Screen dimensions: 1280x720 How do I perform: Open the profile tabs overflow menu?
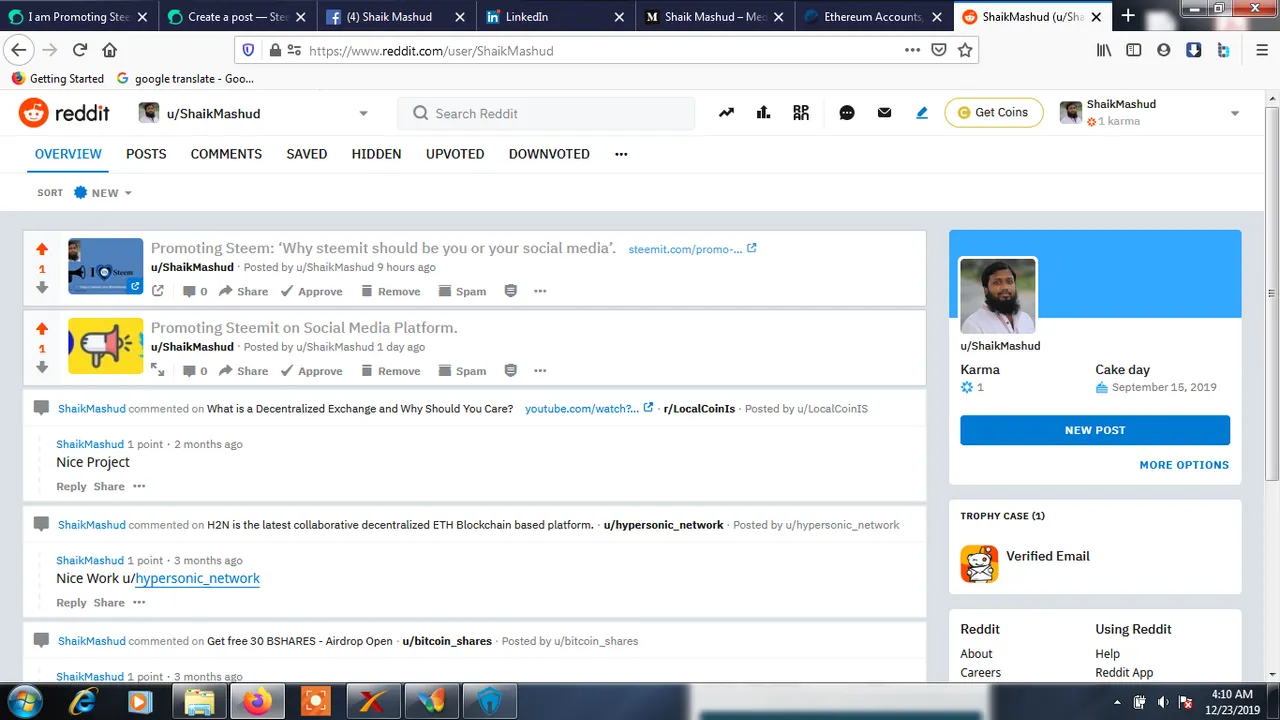click(x=621, y=154)
